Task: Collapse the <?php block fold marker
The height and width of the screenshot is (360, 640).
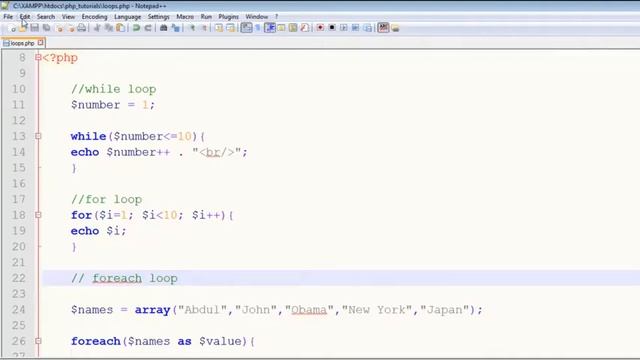Action: tap(38, 58)
